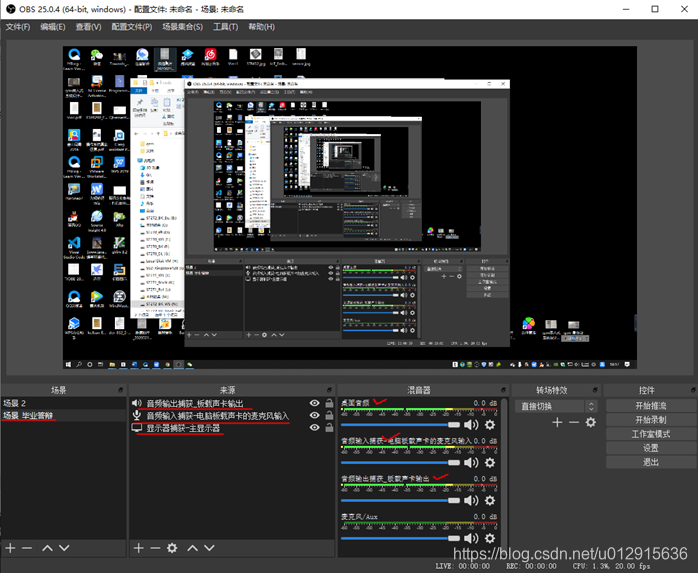698x573 pixels.
Task: Click the OBS logo in title bar
Action: point(11,9)
